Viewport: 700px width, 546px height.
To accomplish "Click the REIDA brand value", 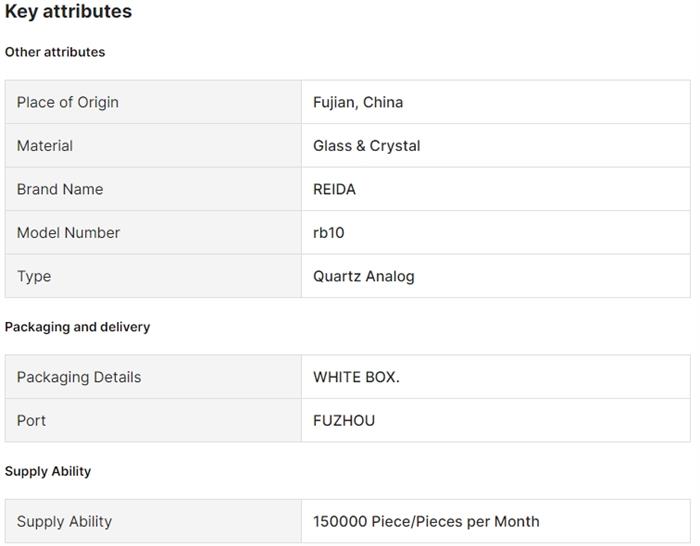I will [334, 189].
